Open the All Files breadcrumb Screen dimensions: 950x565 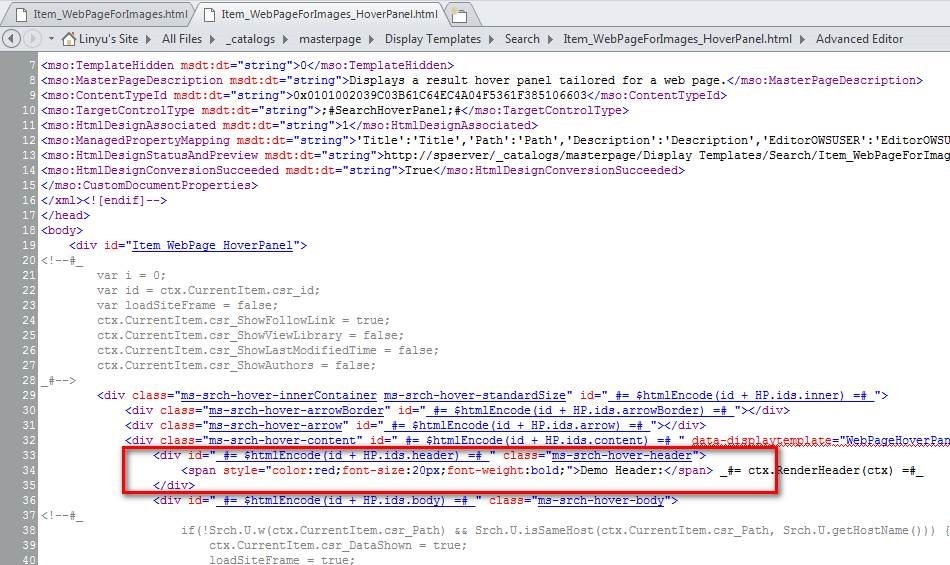pos(182,39)
